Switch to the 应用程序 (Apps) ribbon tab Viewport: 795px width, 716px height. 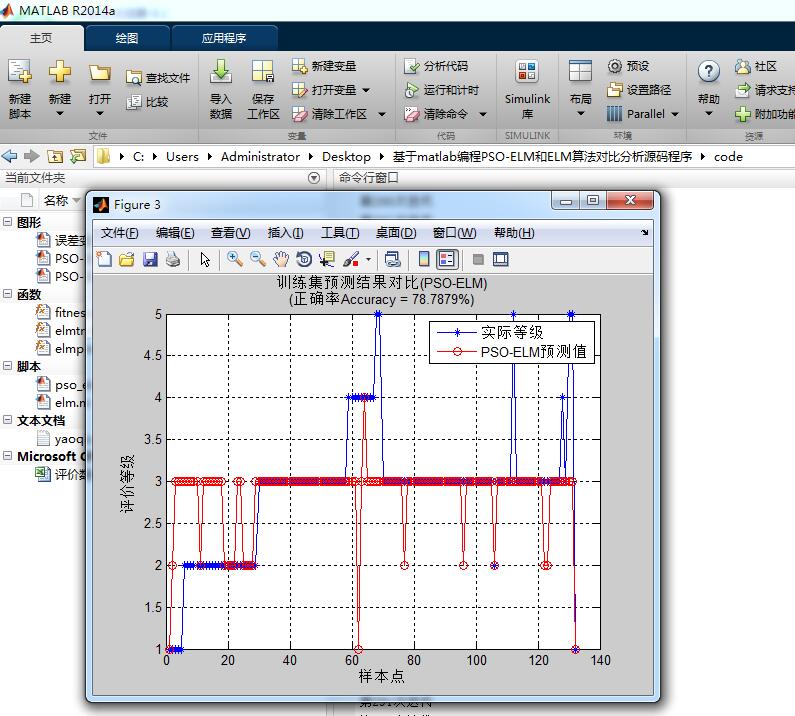click(224, 38)
